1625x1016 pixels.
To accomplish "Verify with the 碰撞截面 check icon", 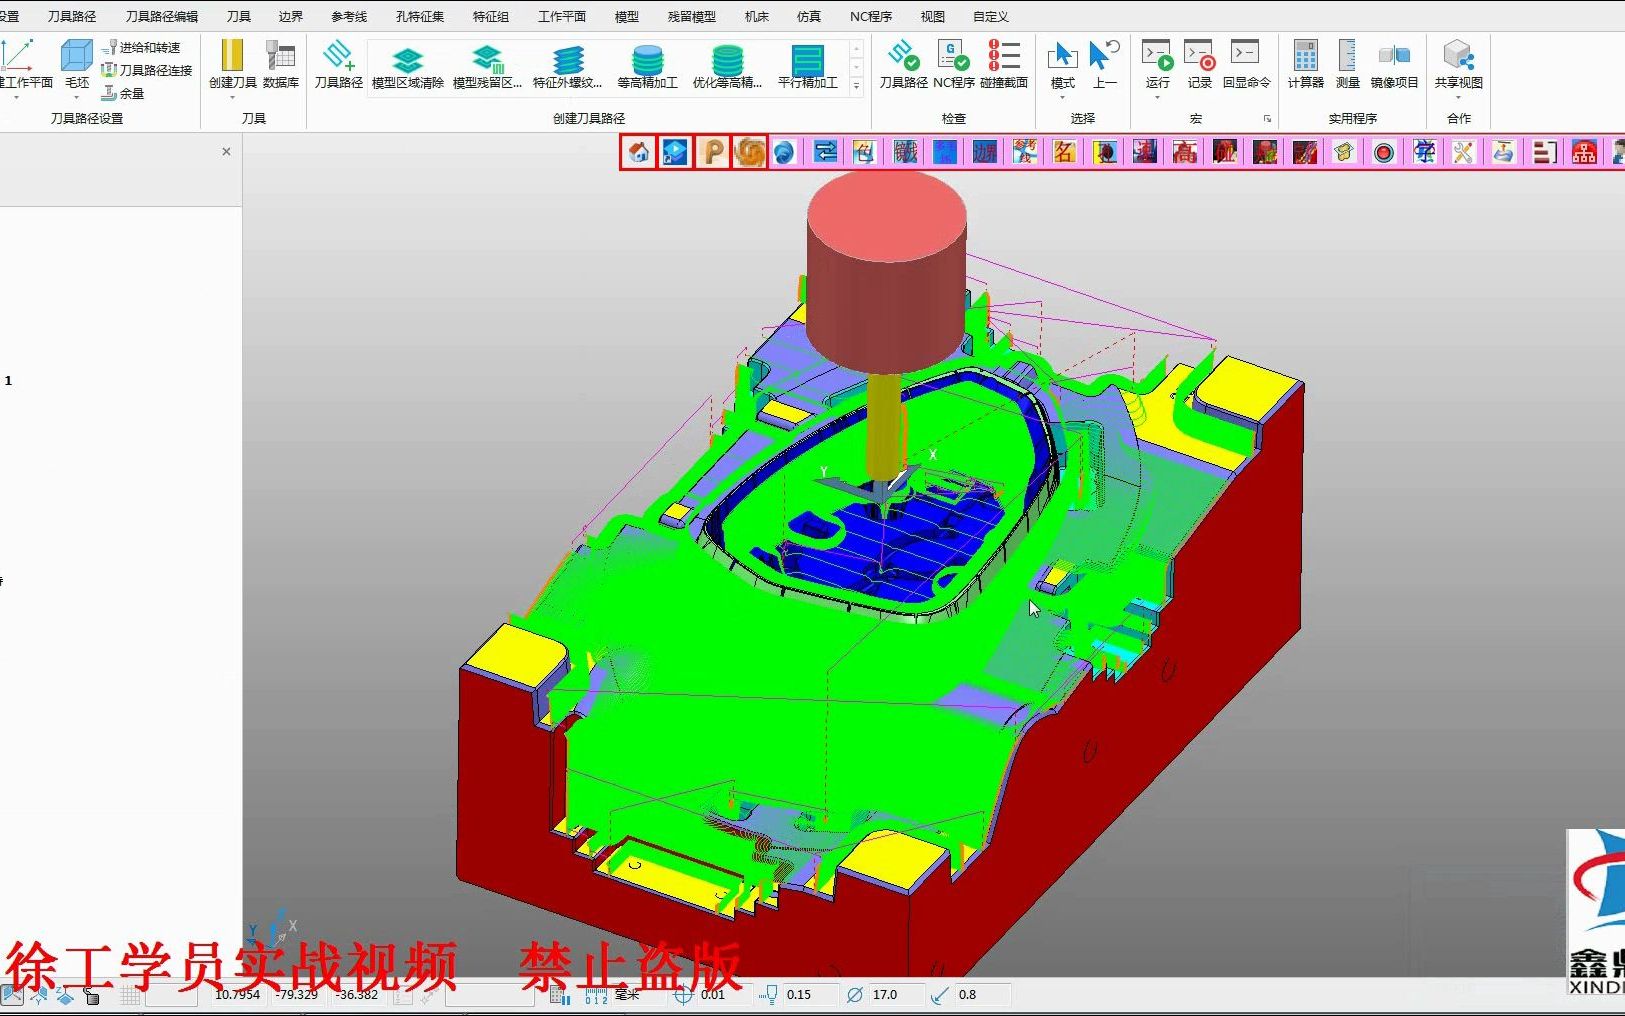I will click(x=1004, y=65).
